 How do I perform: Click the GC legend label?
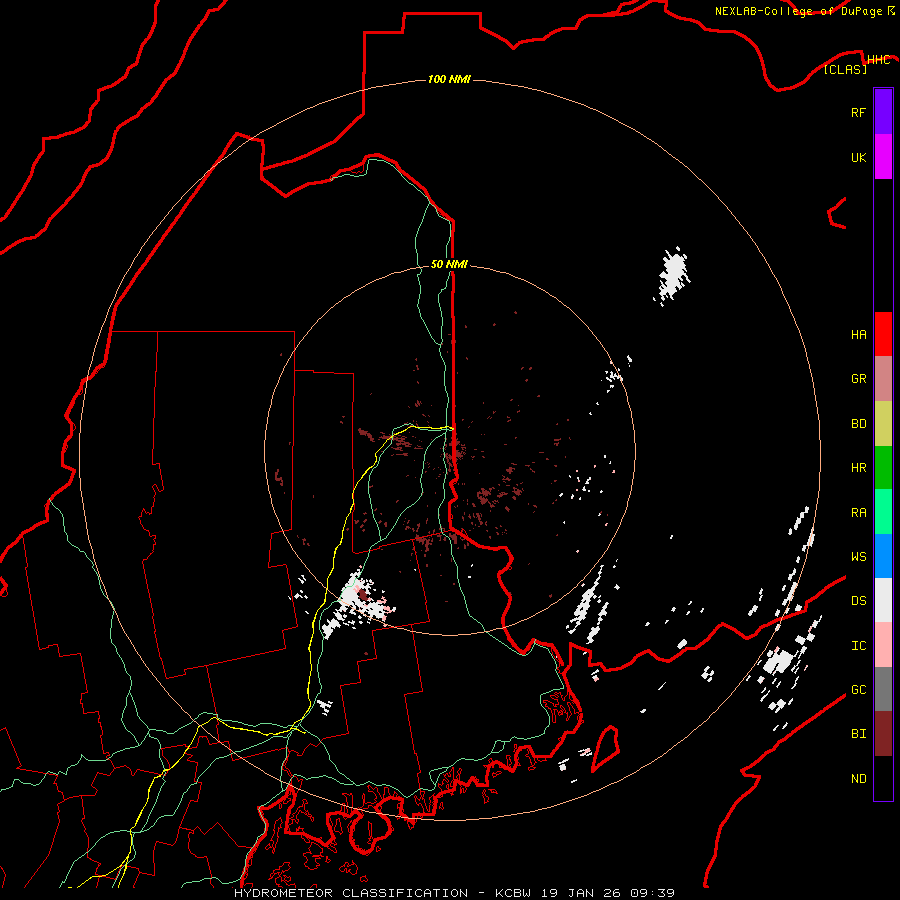[858, 690]
